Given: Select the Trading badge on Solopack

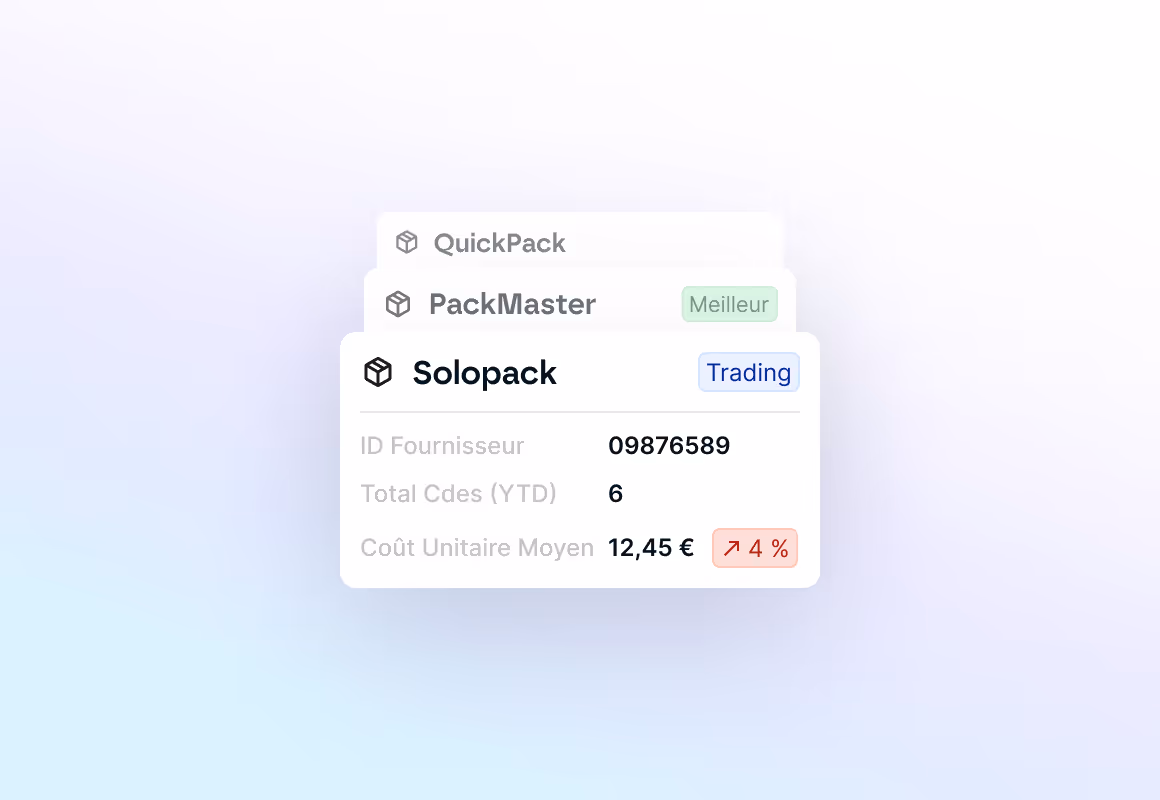Looking at the screenshot, I should [749, 372].
